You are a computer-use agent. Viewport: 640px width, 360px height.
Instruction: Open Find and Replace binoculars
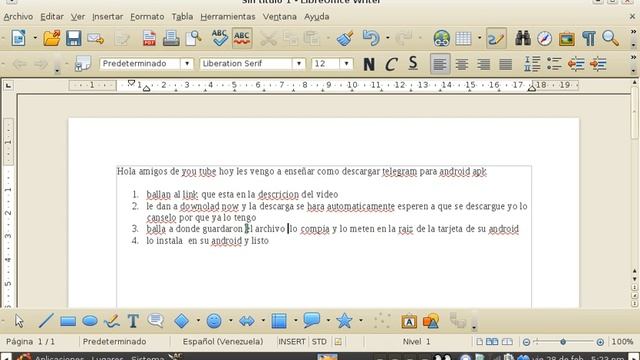click(523, 38)
